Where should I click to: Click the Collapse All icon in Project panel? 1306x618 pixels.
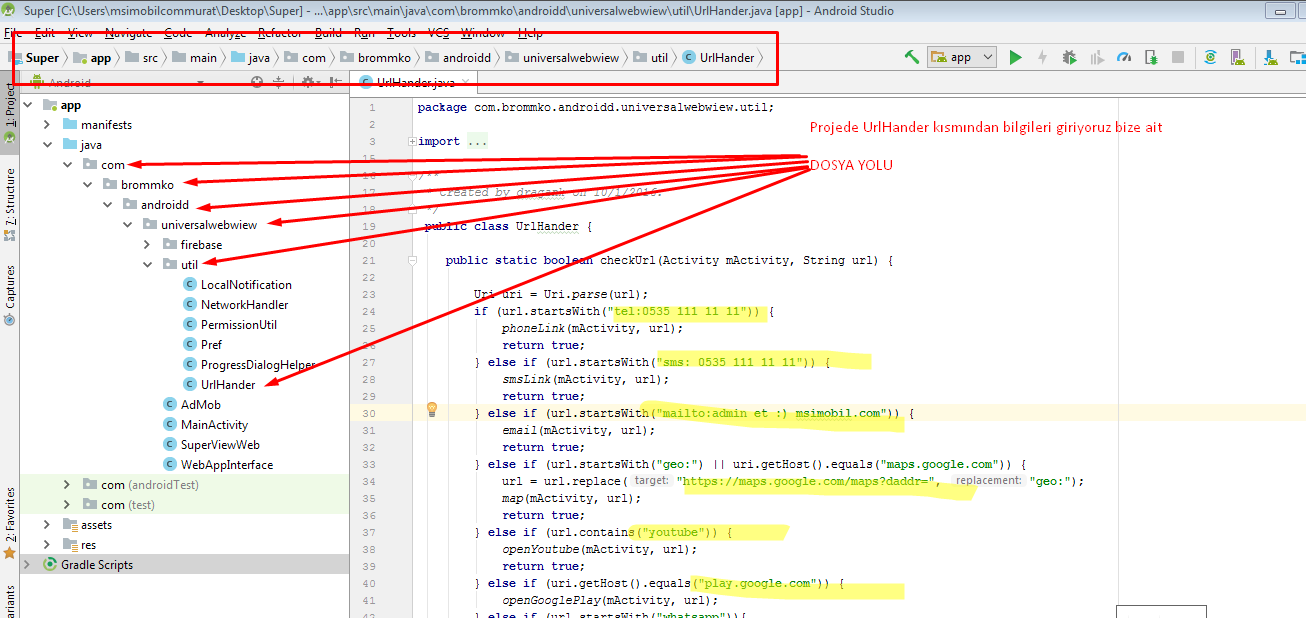279,83
